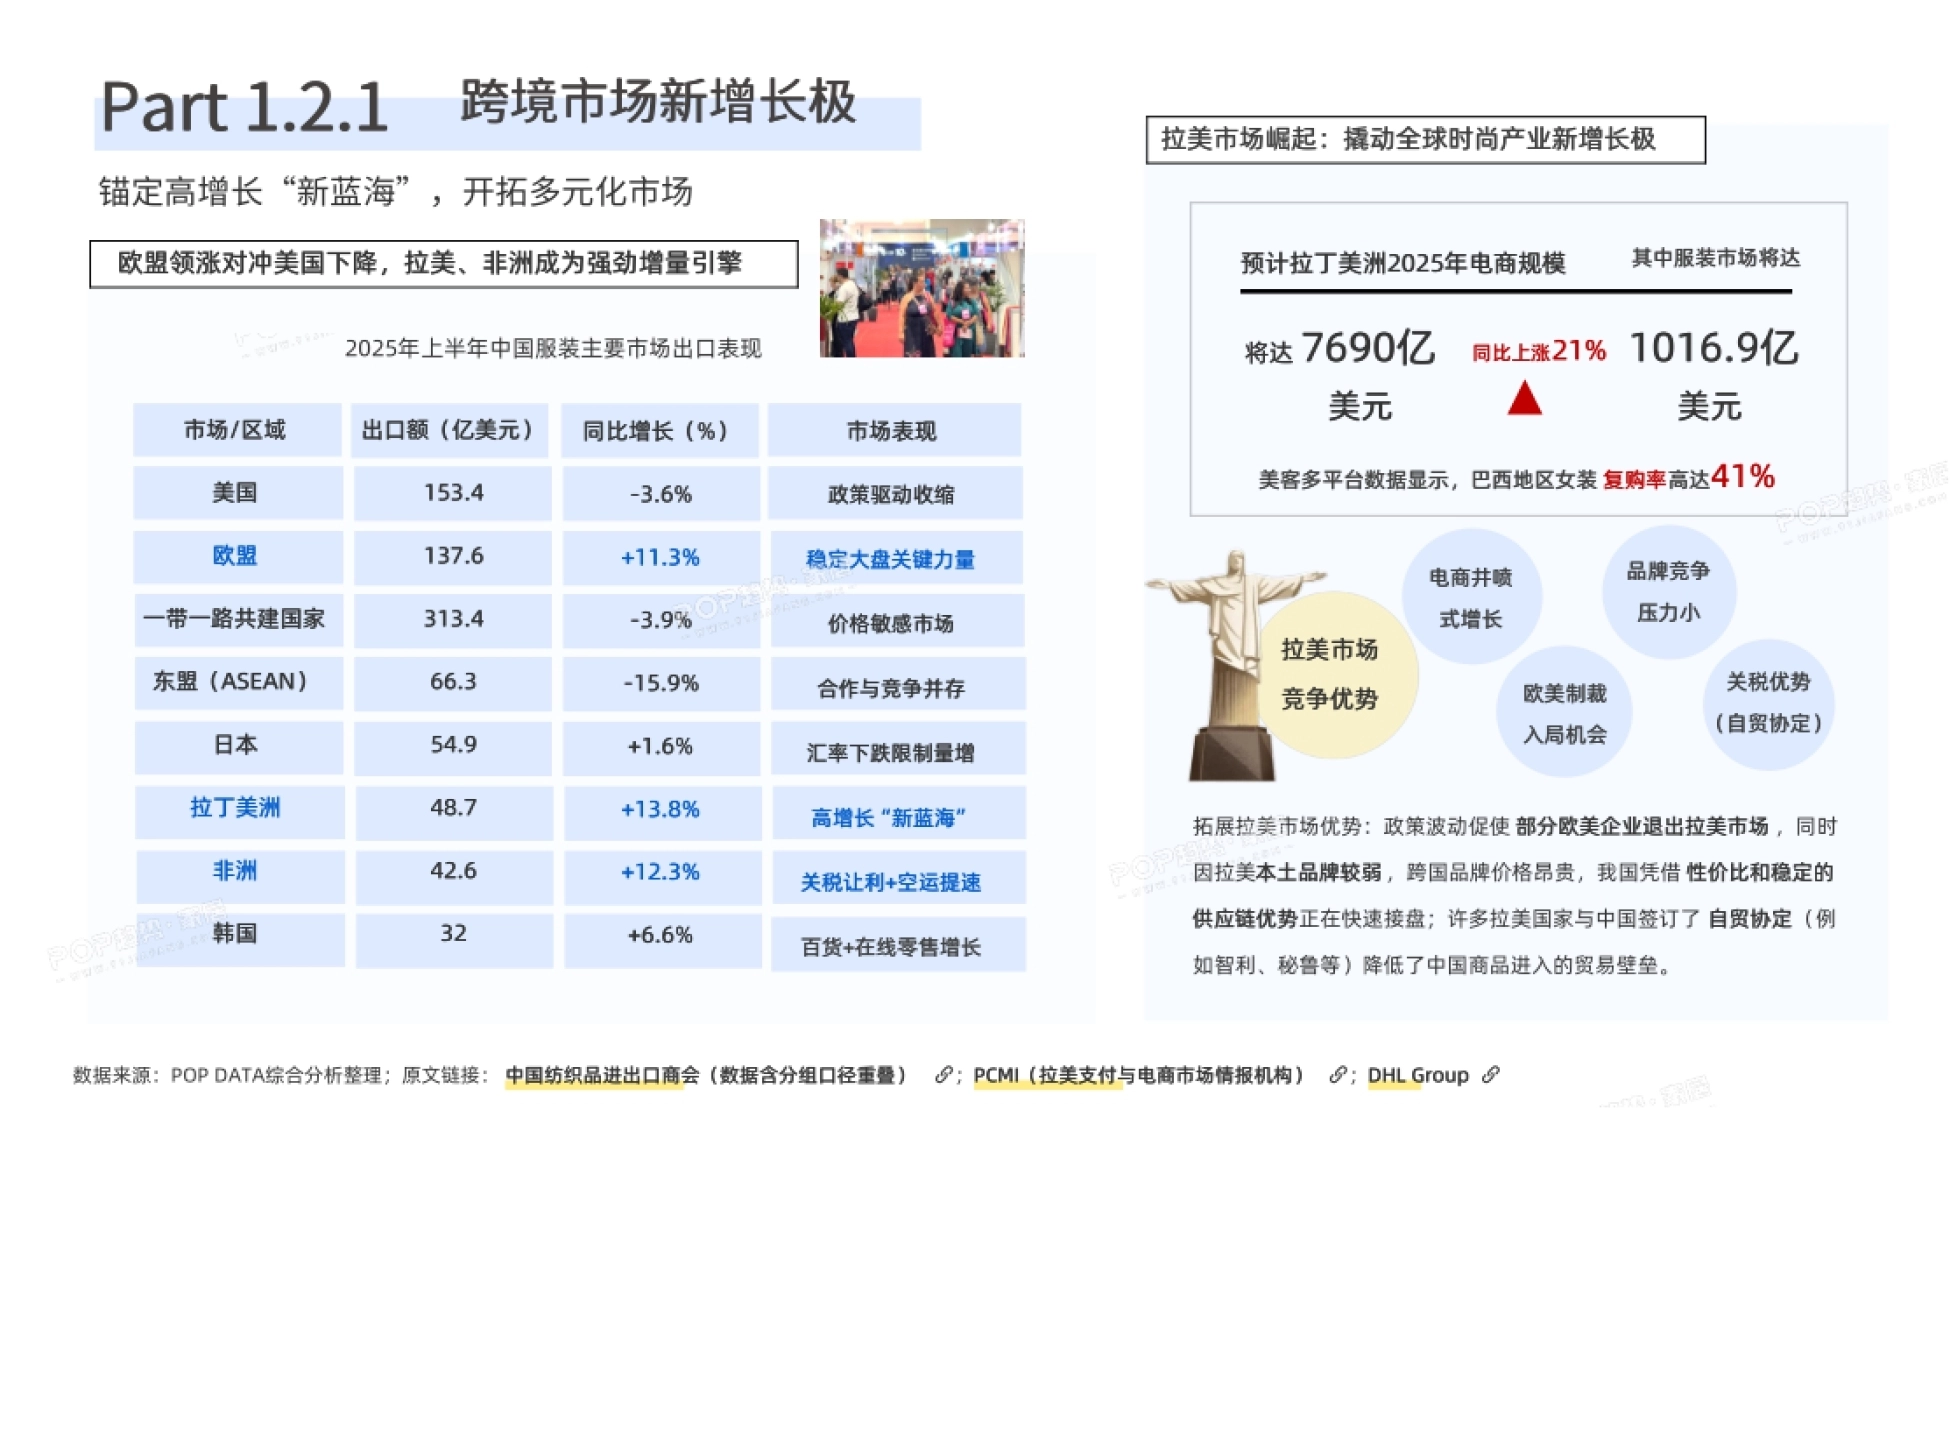This screenshot has width=1950, height=1442.
Task: Click the 7690亿 figure
Action: click(1368, 348)
